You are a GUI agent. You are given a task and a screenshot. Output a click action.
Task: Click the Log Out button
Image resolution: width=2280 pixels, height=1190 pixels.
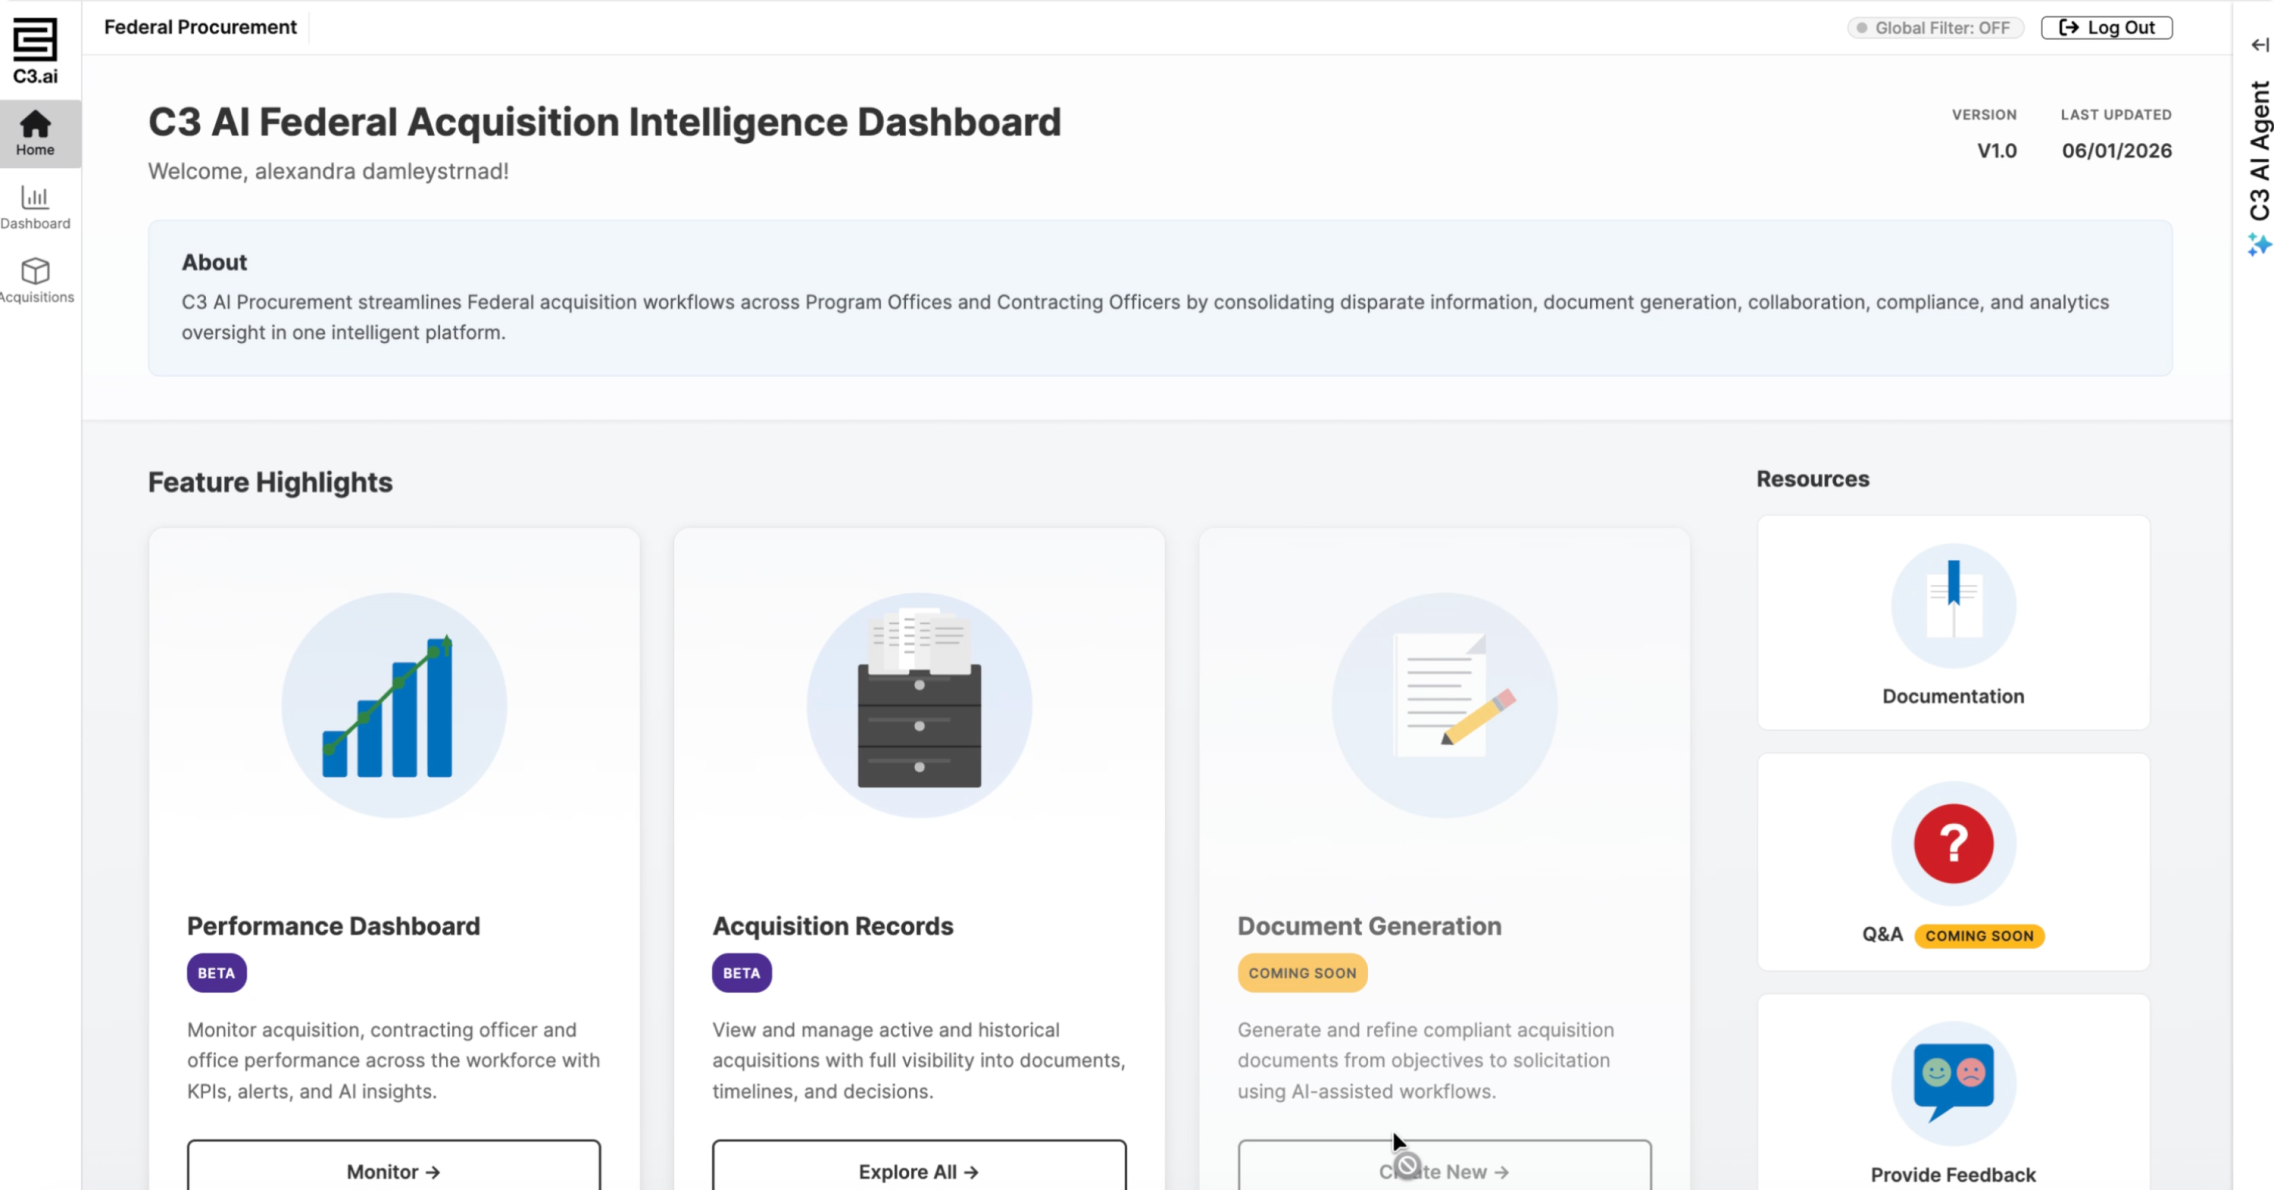pos(2106,28)
